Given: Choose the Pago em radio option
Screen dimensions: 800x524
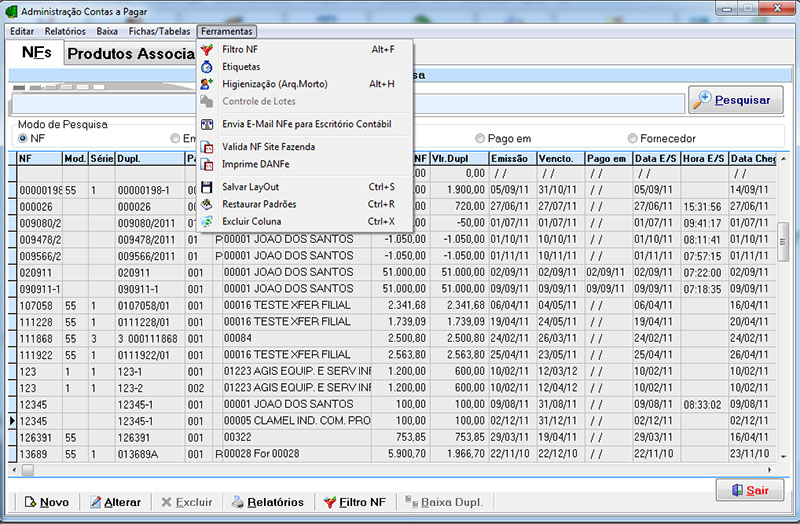Looking at the screenshot, I should (481, 138).
